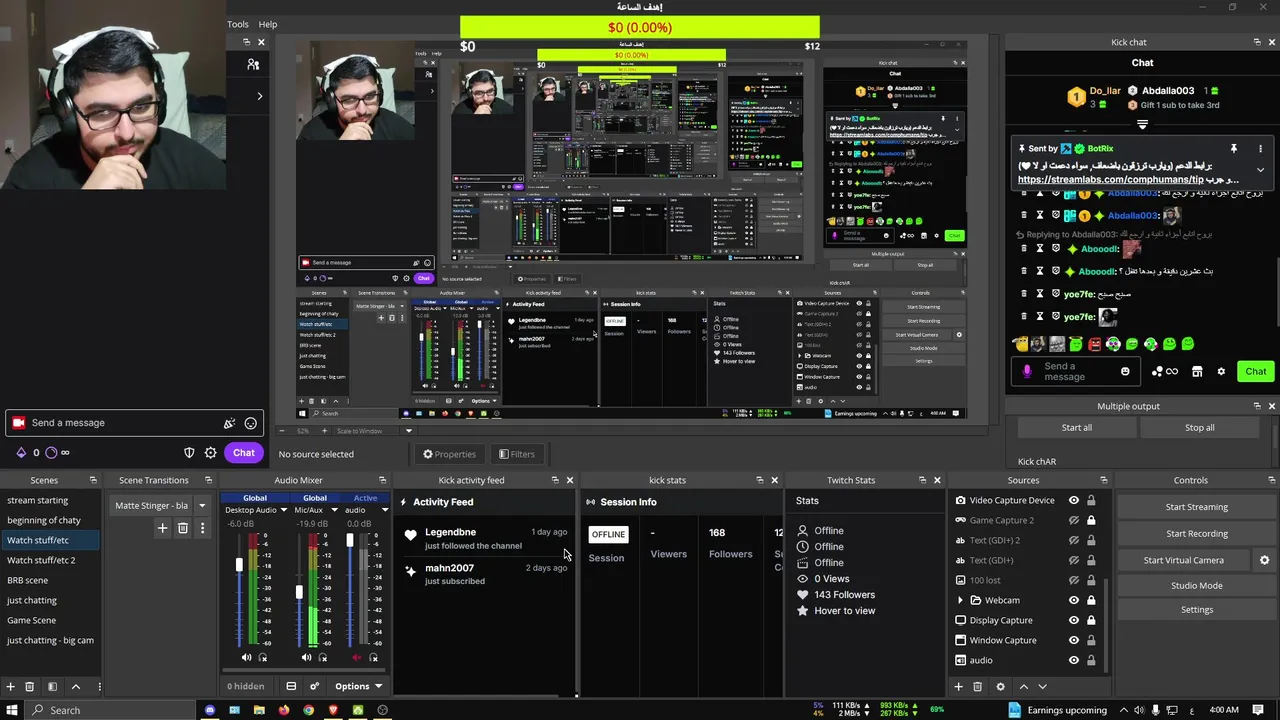Open audio channel dropdown arrow
1280x720 pixels.
pyautogui.click(x=385, y=510)
